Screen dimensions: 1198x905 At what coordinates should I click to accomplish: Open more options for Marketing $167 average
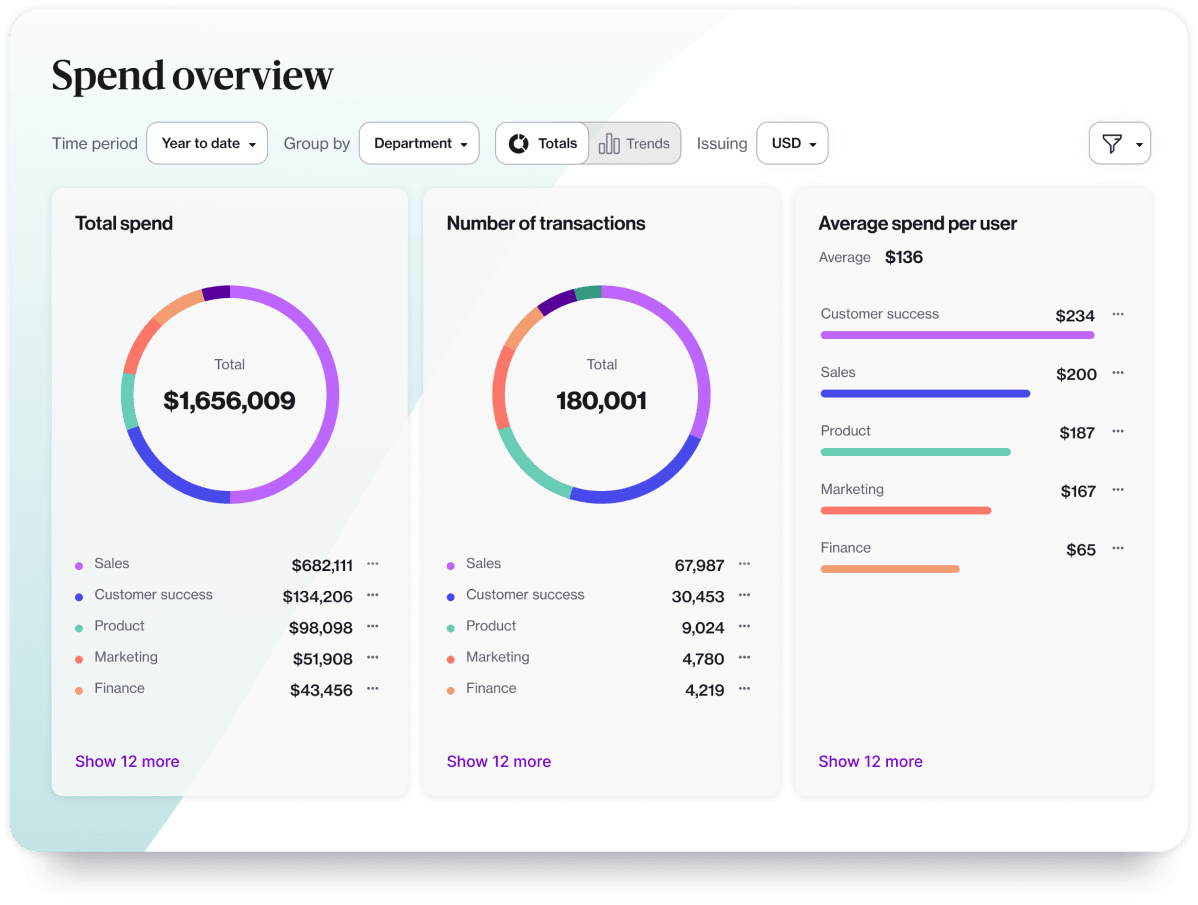click(1118, 490)
